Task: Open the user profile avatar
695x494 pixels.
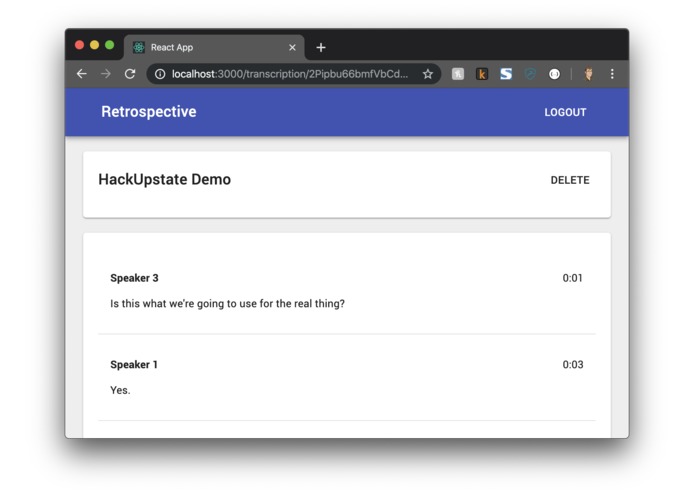Action: 589,74
